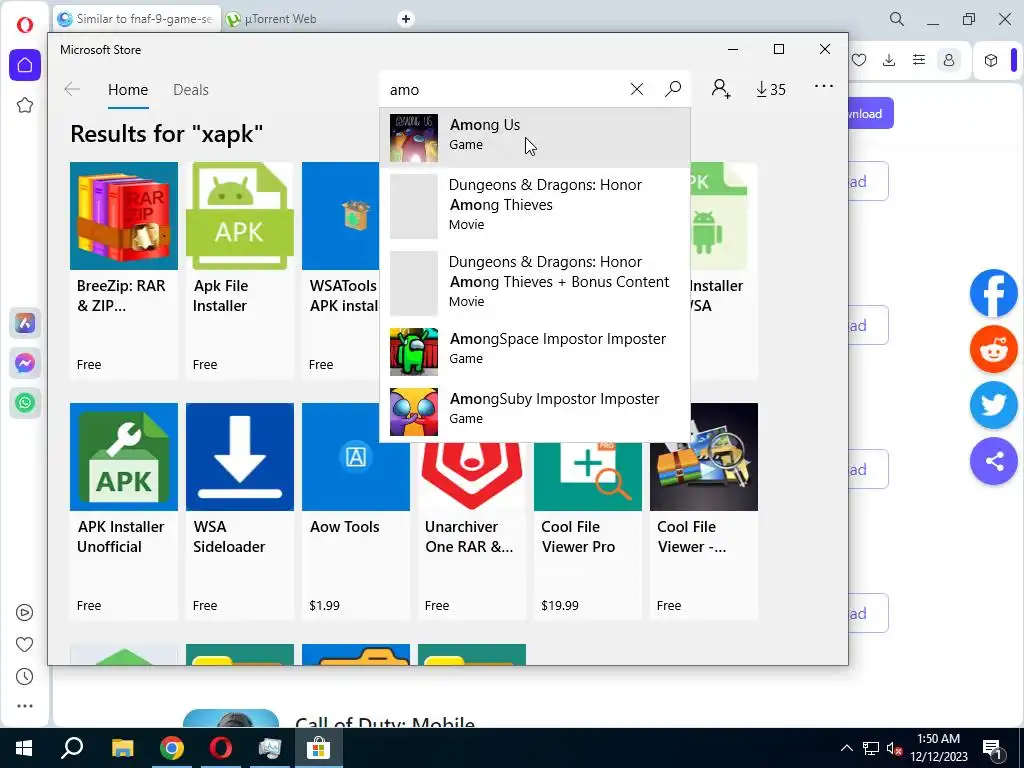
Task: Click the muted volume tray icon
Action: (x=894, y=748)
